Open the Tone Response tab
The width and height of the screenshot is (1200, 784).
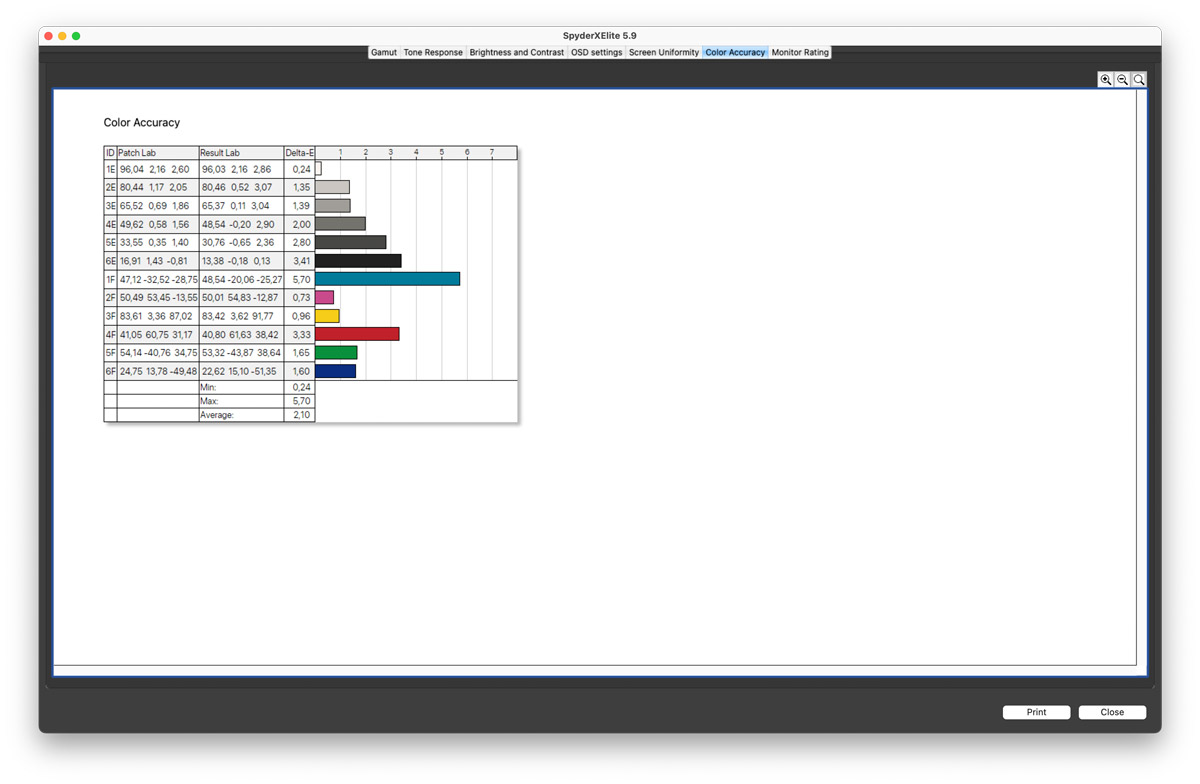pos(433,52)
